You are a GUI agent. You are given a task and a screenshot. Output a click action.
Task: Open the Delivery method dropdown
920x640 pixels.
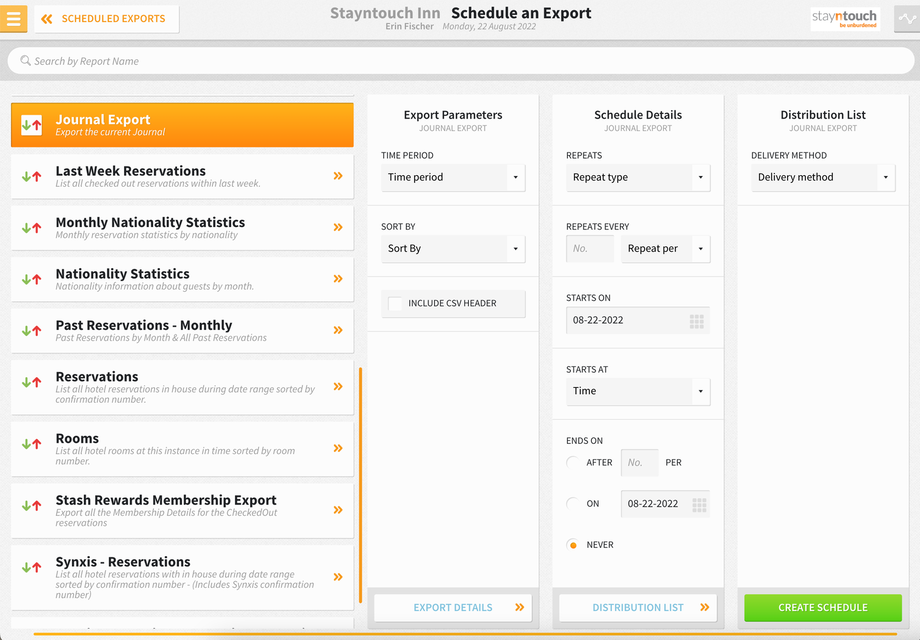823,177
